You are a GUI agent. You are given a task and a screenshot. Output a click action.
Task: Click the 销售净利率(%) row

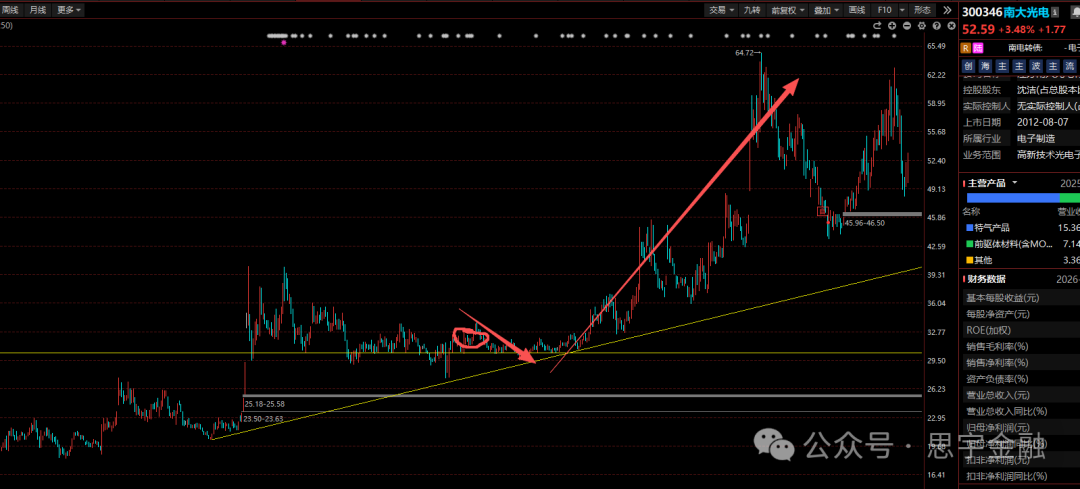click(x=1021, y=362)
